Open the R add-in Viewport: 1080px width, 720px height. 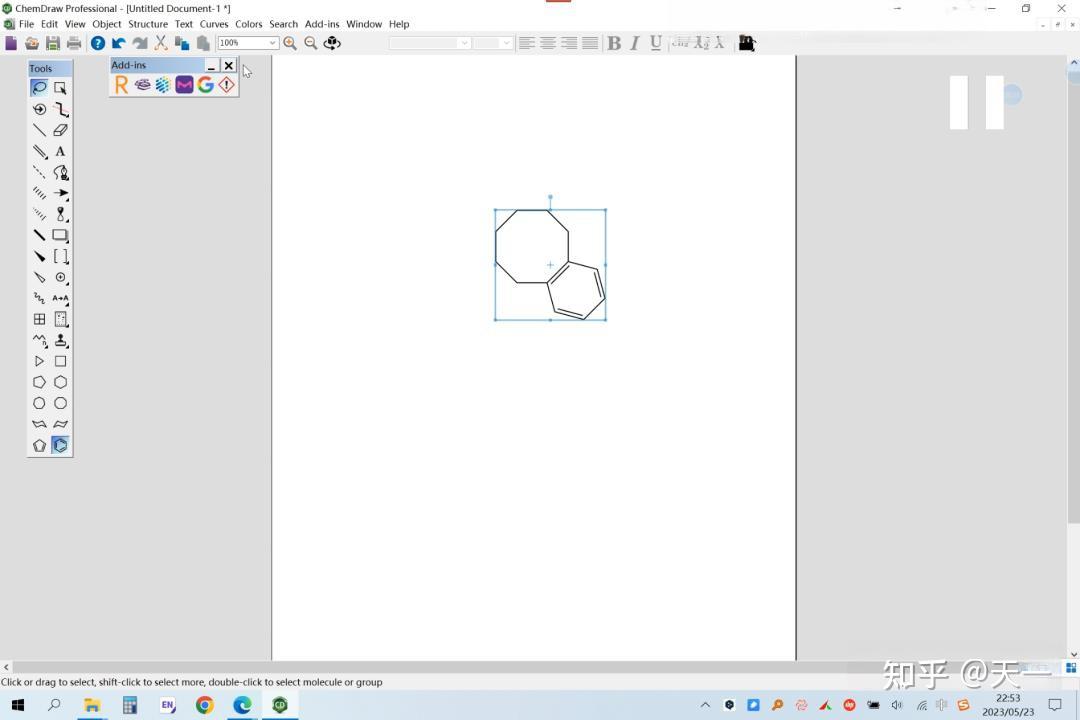[122, 84]
